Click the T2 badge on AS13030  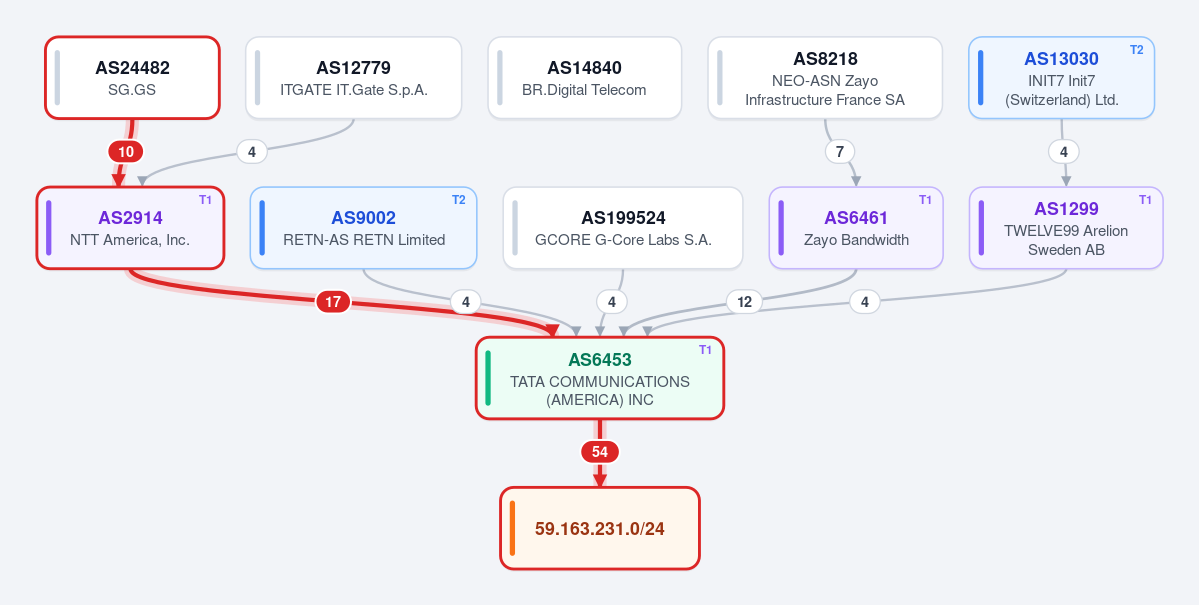pyautogui.click(x=1136, y=50)
